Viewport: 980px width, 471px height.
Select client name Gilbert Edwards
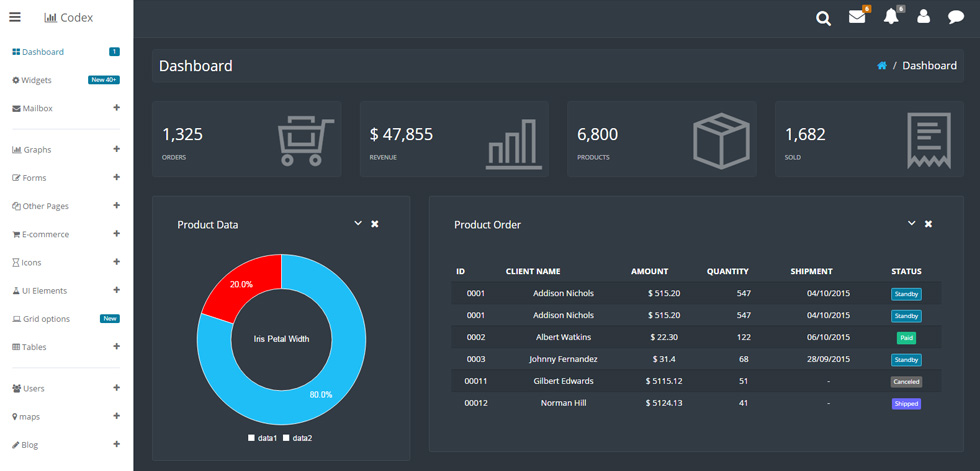click(564, 380)
